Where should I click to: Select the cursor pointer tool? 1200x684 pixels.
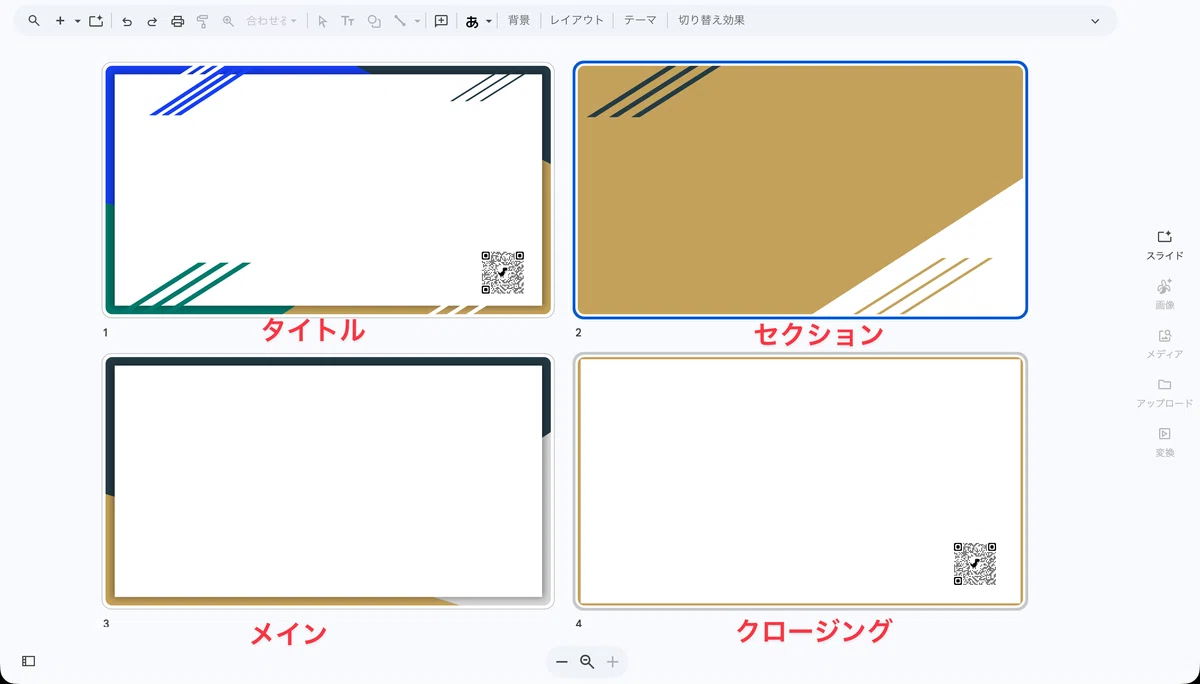322,20
